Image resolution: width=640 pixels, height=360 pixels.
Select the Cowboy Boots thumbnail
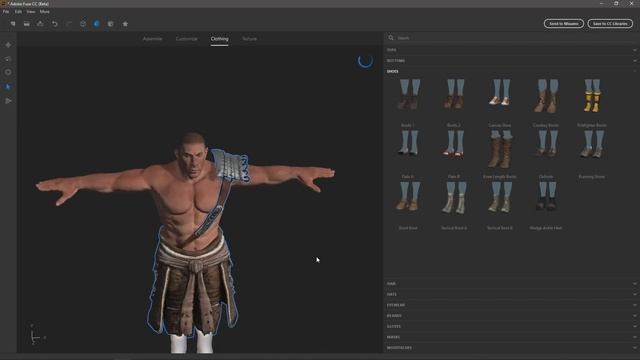546,96
